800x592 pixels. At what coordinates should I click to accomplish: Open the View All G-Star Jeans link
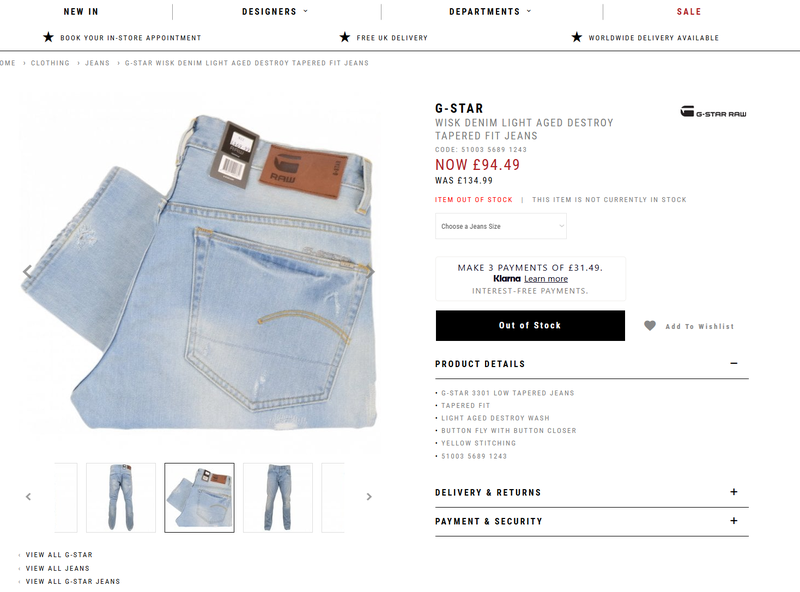(x=72, y=581)
